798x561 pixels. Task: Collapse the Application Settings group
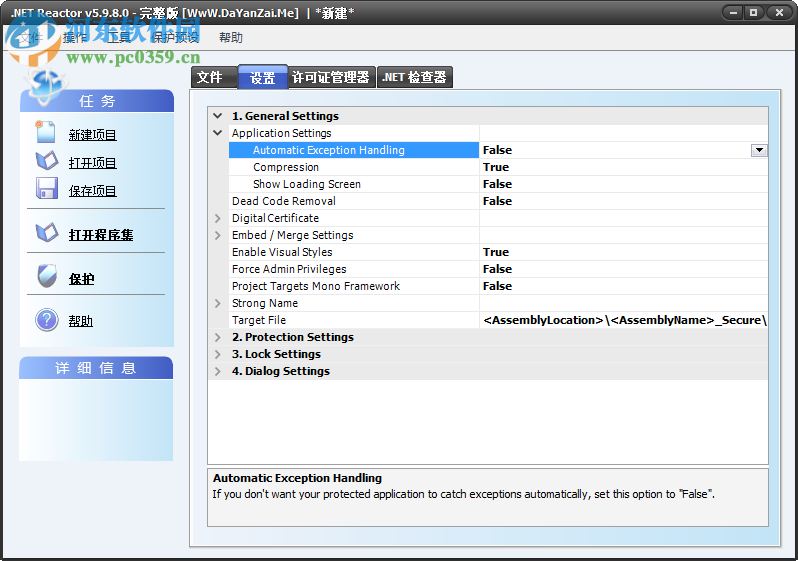(x=218, y=133)
